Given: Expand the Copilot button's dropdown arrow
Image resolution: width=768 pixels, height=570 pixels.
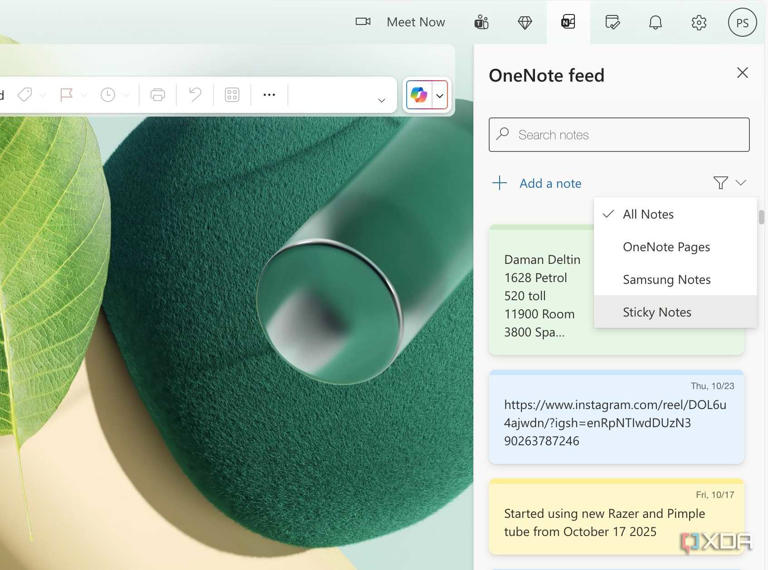Looking at the screenshot, I should tap(440, 96).
